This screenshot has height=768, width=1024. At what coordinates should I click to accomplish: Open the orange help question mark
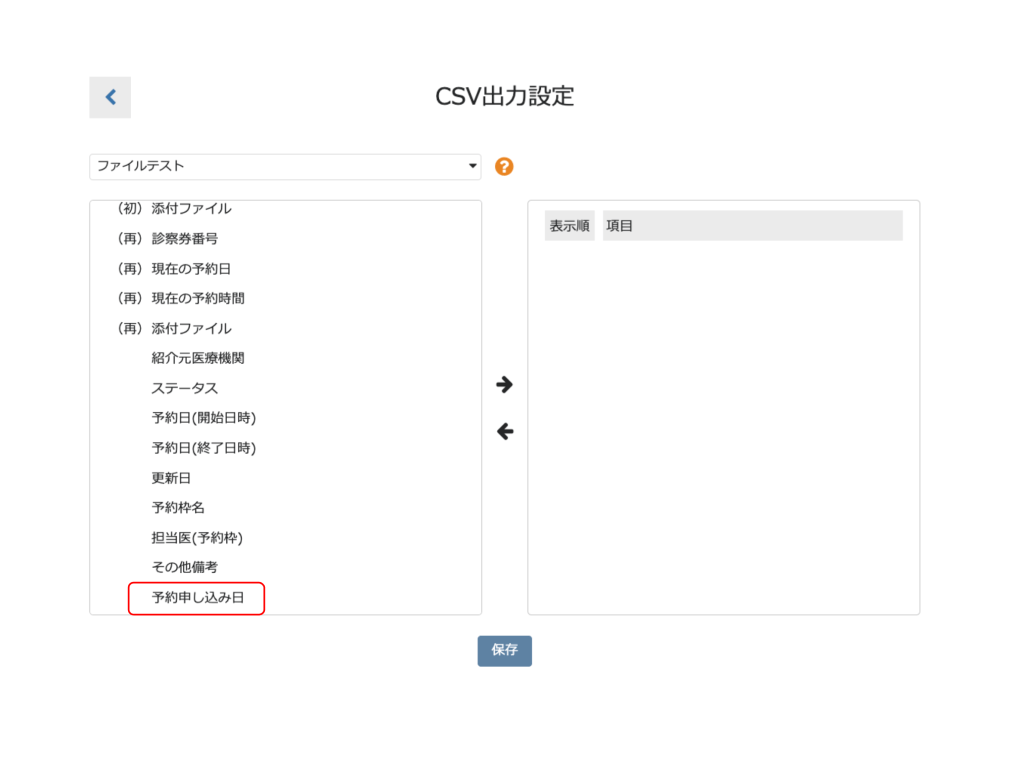(x=504, y=167)
